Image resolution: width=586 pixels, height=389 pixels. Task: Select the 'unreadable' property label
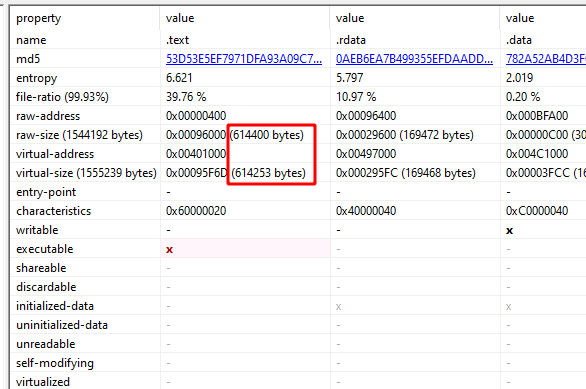tap(46, 344)
